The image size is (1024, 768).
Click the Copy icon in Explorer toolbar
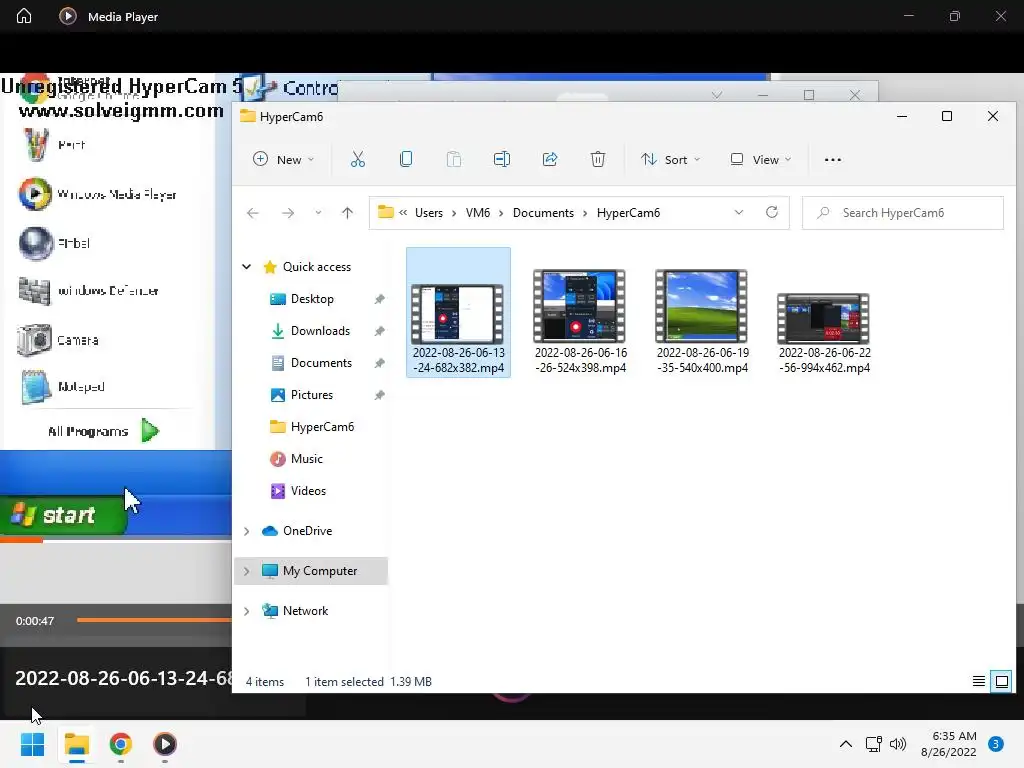(406, 159)
